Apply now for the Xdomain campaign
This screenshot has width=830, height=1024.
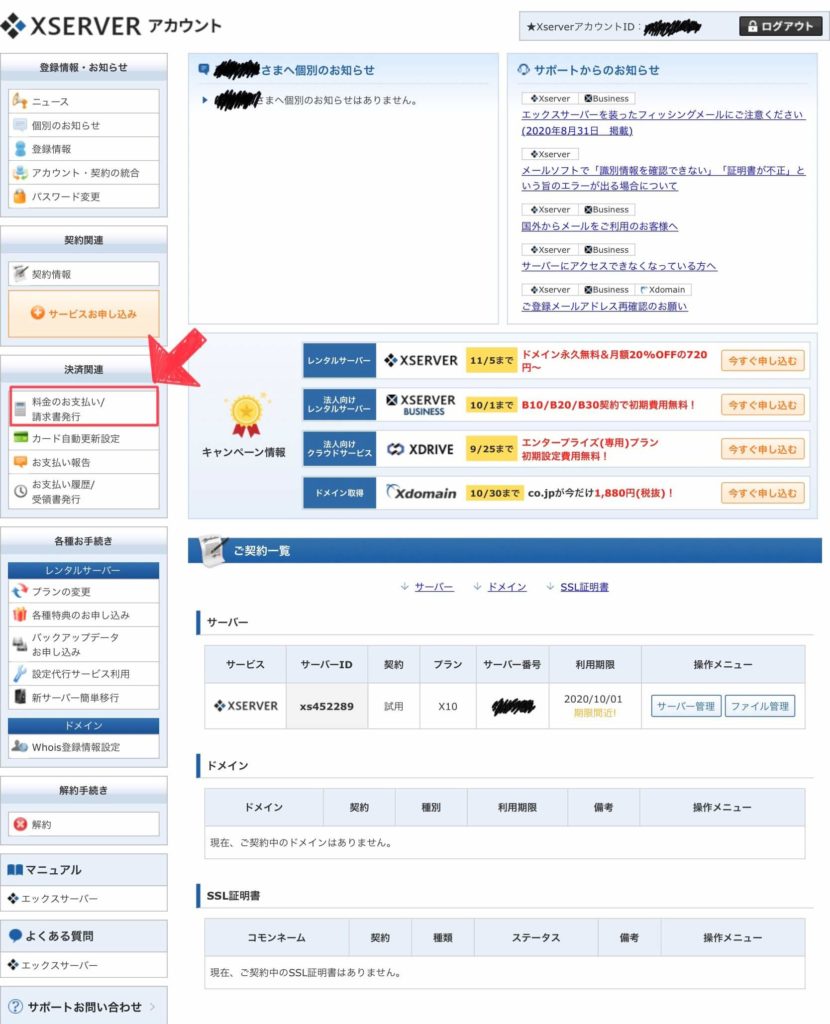click(762, 493)
